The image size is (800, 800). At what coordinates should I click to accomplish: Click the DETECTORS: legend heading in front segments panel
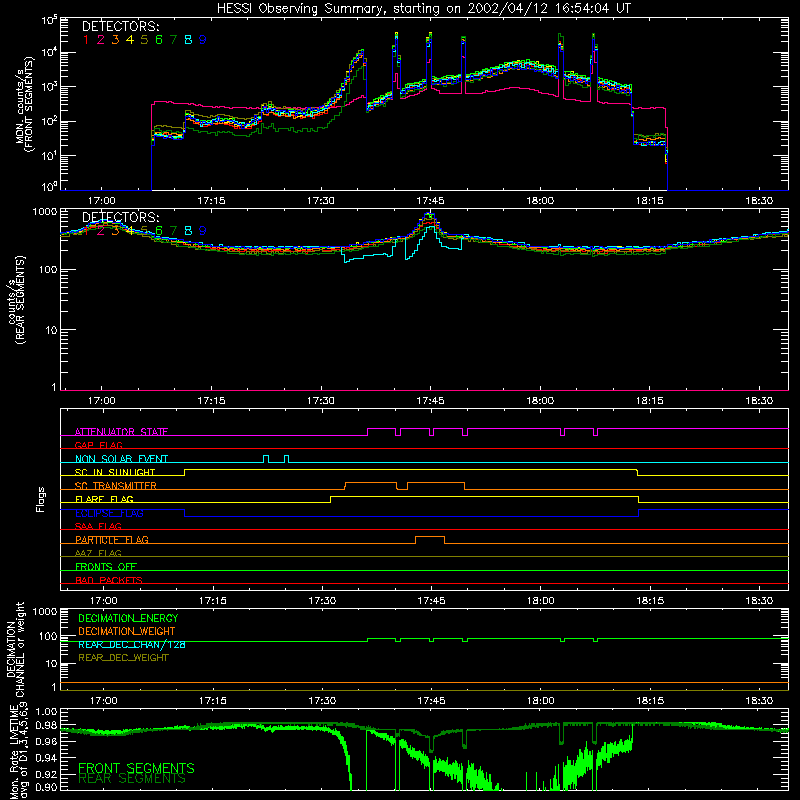point(121,27)
